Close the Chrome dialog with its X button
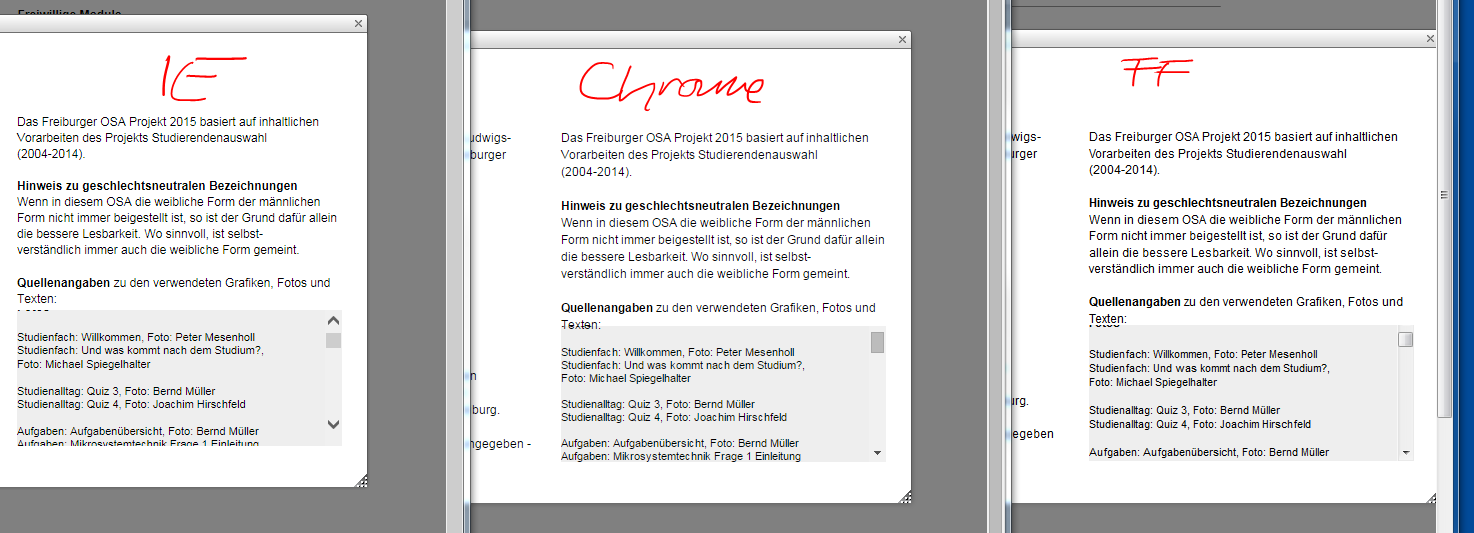The image size is (1474, 533). coord(903,39)
